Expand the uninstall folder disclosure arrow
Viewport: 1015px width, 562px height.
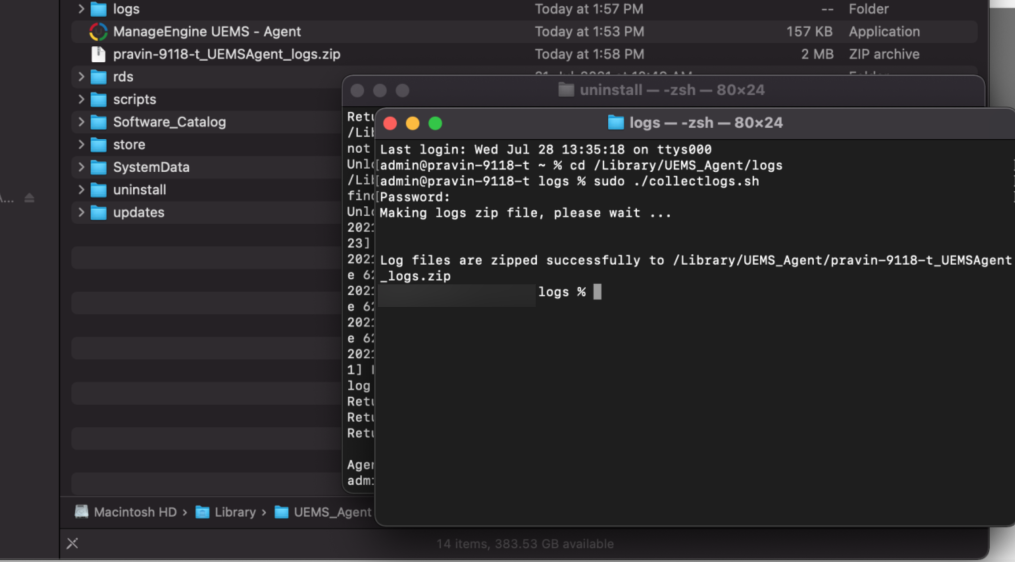[80, 190]
